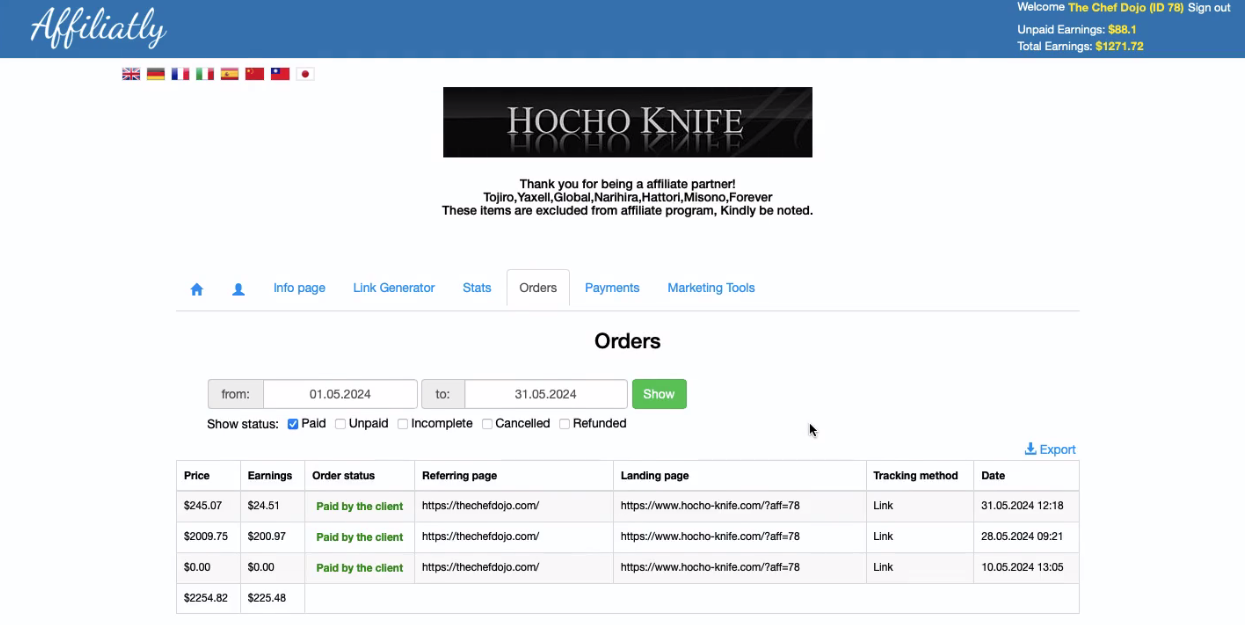Click the Earnings column header
This screenshot has width=1245, height=625.
(270, 476)
